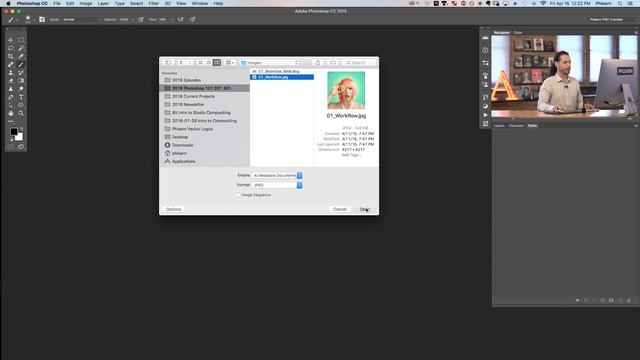Open the Flow value dropdown

point(172,20)
